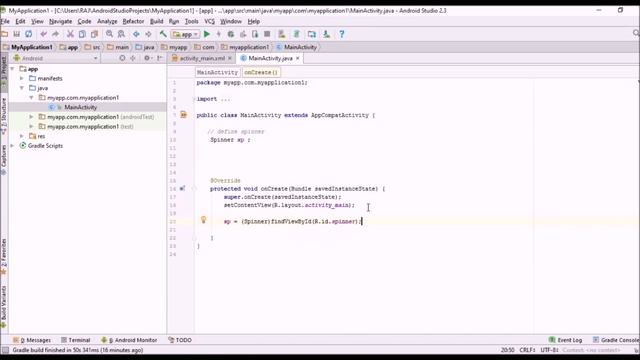Open the VCS menu
The image size is (640, 360).
click(209, 21)
